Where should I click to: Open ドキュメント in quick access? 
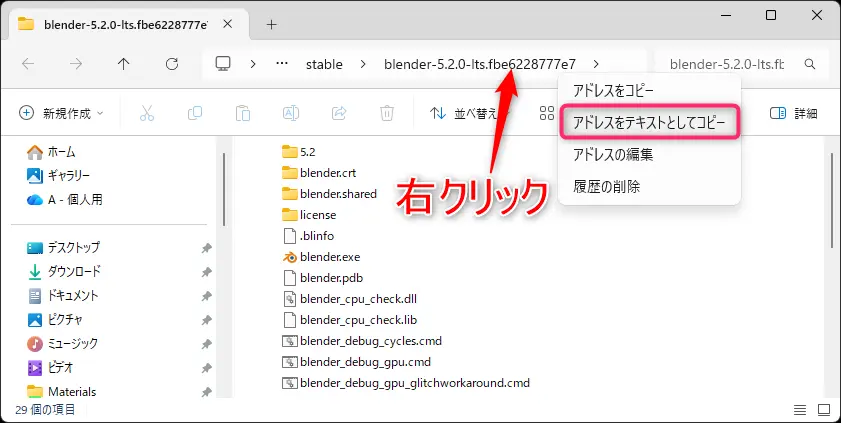click(x=63, y=295)
